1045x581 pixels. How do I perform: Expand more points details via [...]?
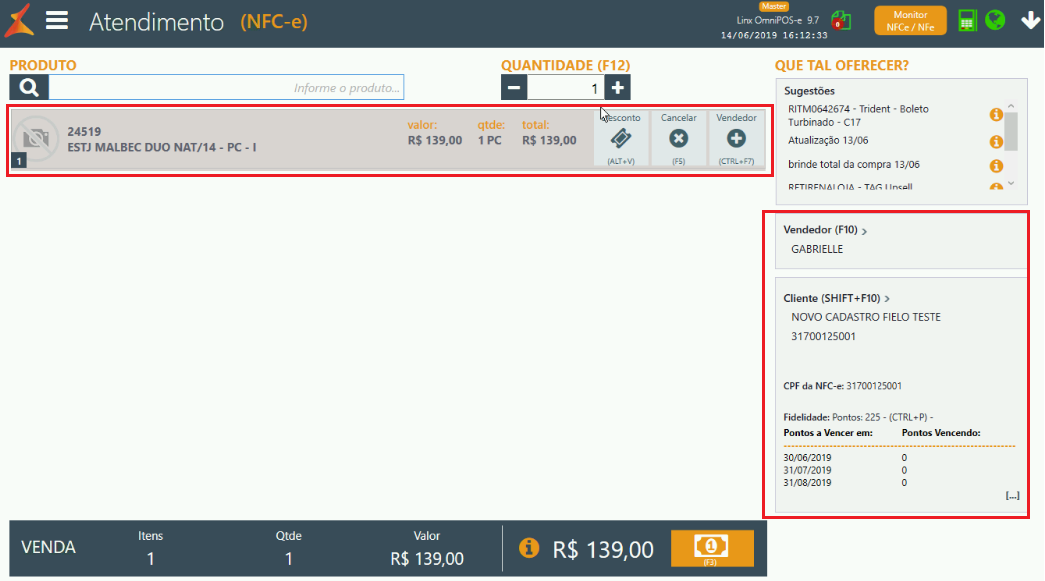pyautogui.click(x=1012, y=496)
